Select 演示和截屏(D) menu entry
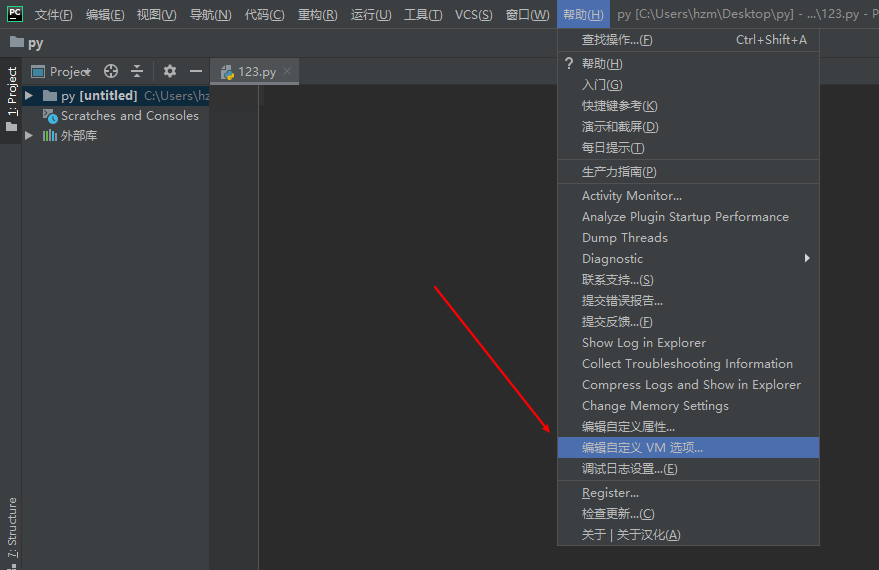 click(x=688, y=127)
